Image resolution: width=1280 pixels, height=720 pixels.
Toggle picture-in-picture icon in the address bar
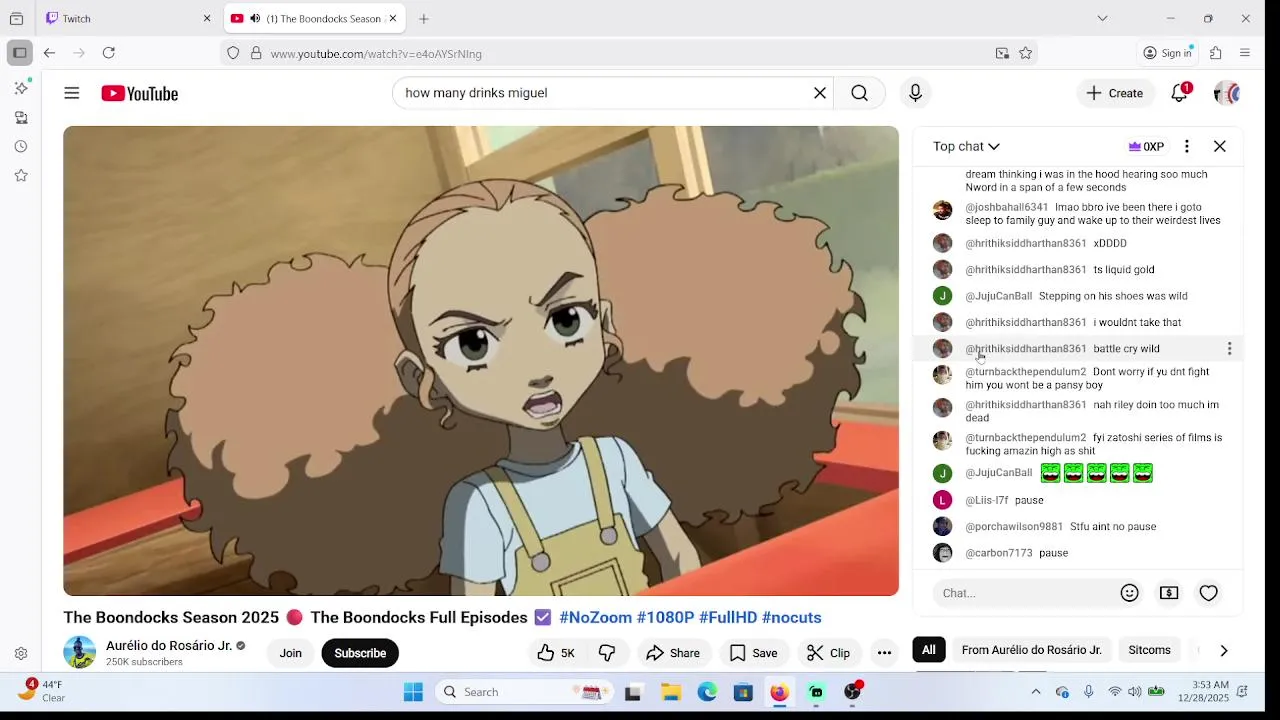point(1002,53)
